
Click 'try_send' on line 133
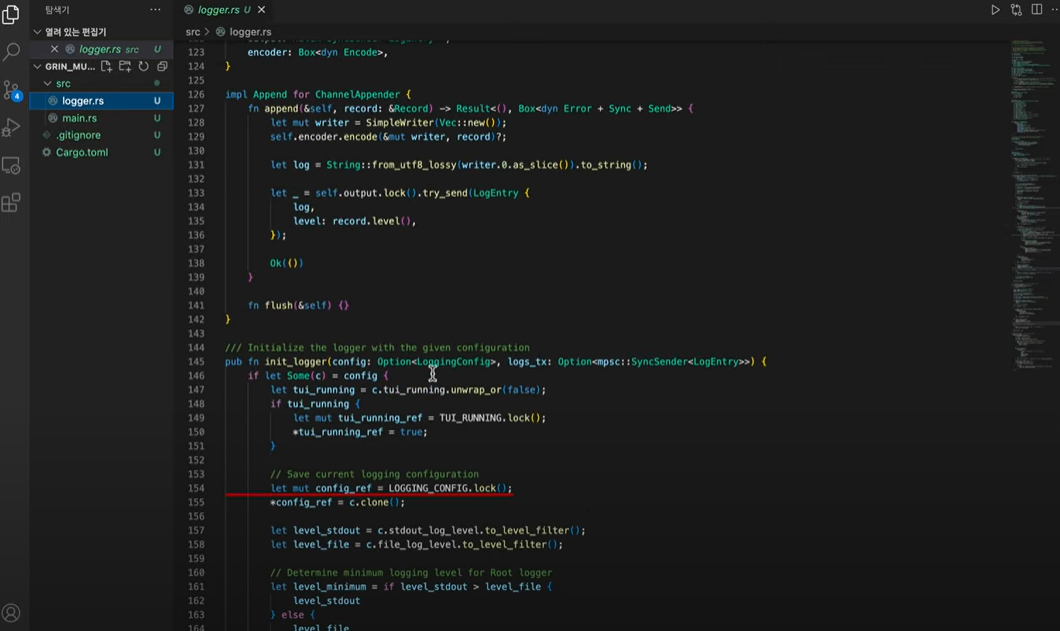click(x=445, y=193)
